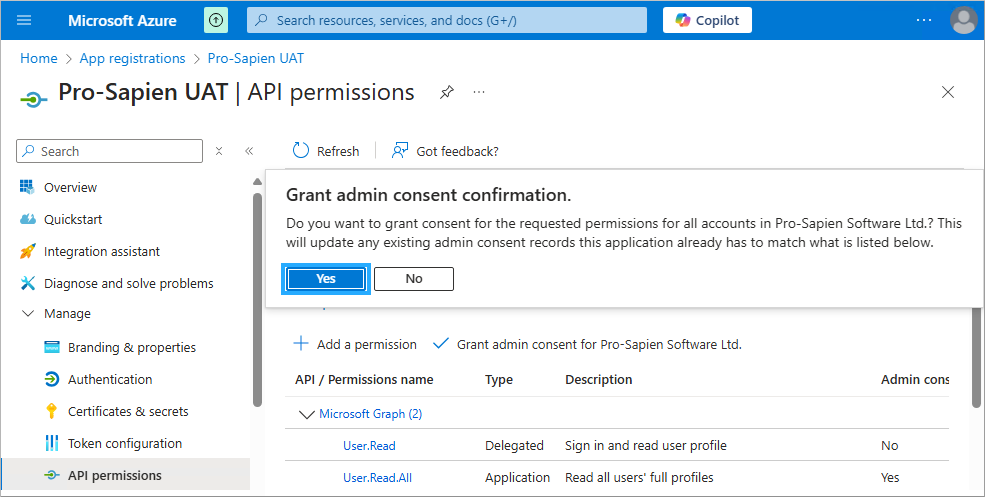
Task: Click the Quickstart cloud icon
Action: tap(28, 219)
